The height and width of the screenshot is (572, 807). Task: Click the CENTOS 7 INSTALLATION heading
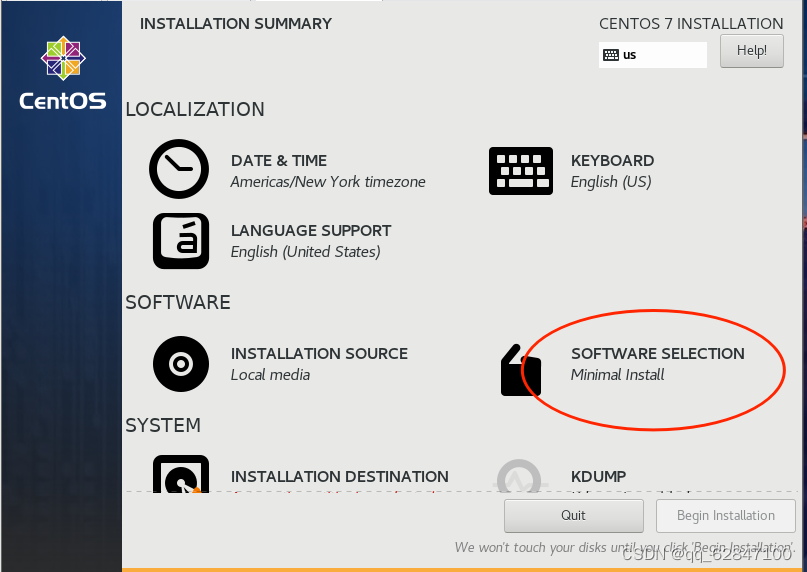691,24
